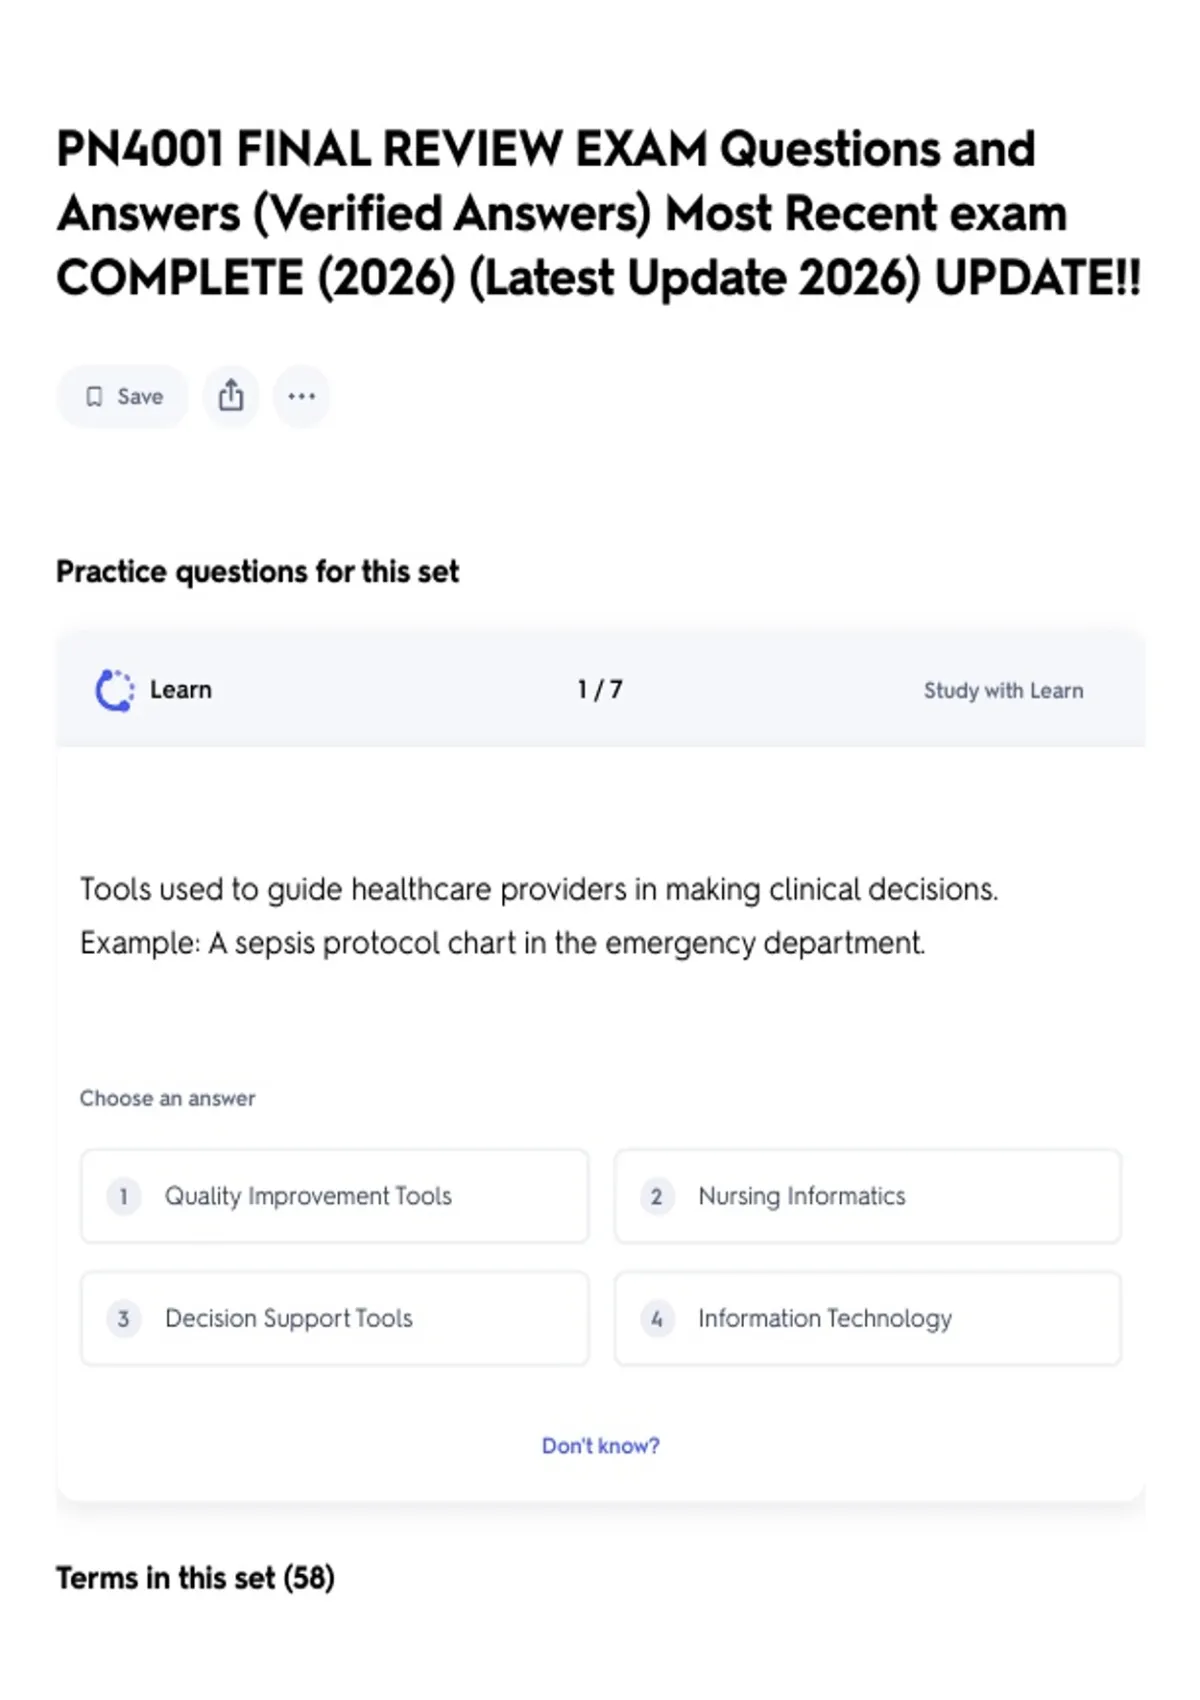Click the number 1 answer badge
The height and width of the screenshot is (1700, 1200).
[123, 1196]
